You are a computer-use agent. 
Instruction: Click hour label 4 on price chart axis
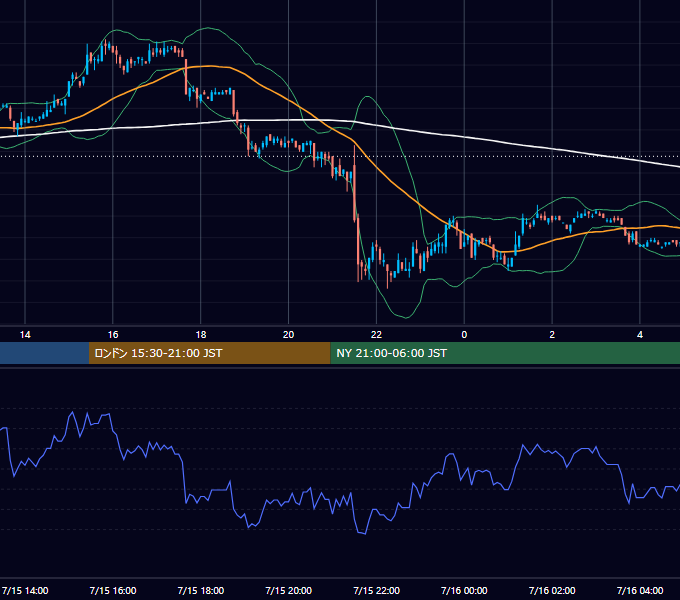(x=640, y=335)
